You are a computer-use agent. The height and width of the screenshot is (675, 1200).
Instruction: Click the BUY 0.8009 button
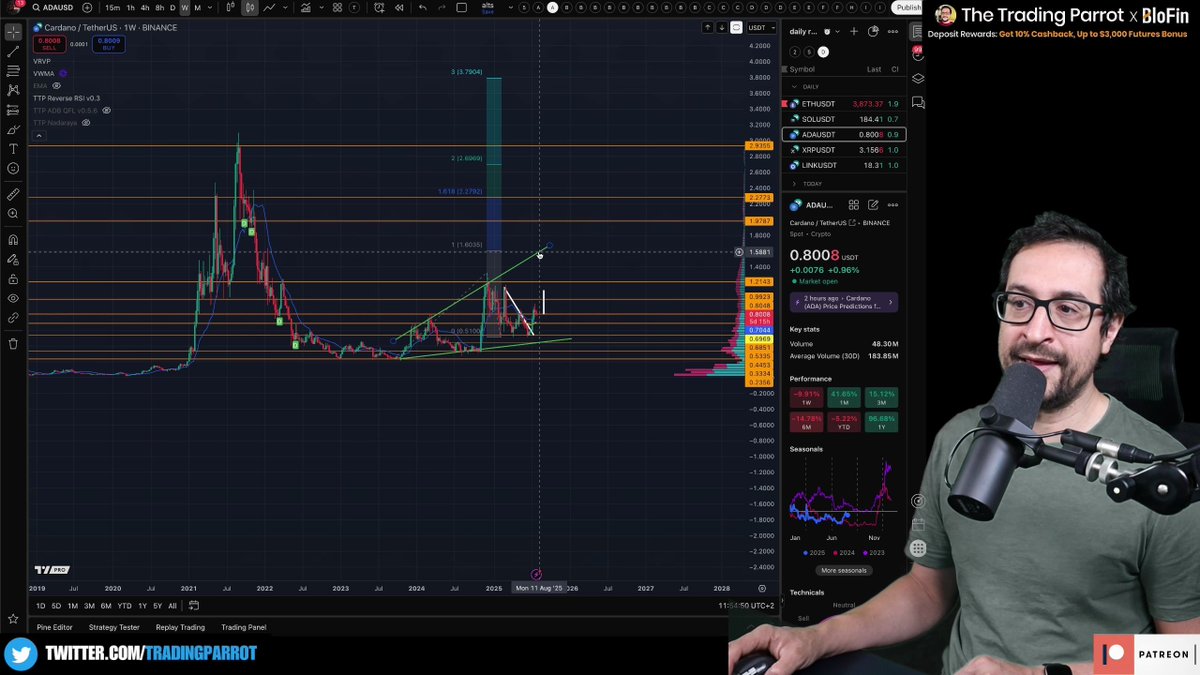click(x=109, y=44)
